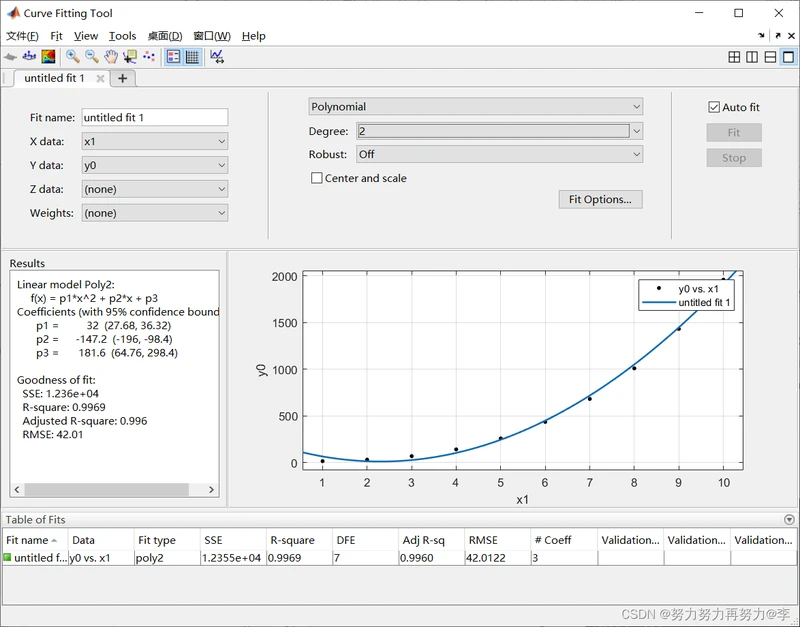Click the Fit button

pos(734,133)
